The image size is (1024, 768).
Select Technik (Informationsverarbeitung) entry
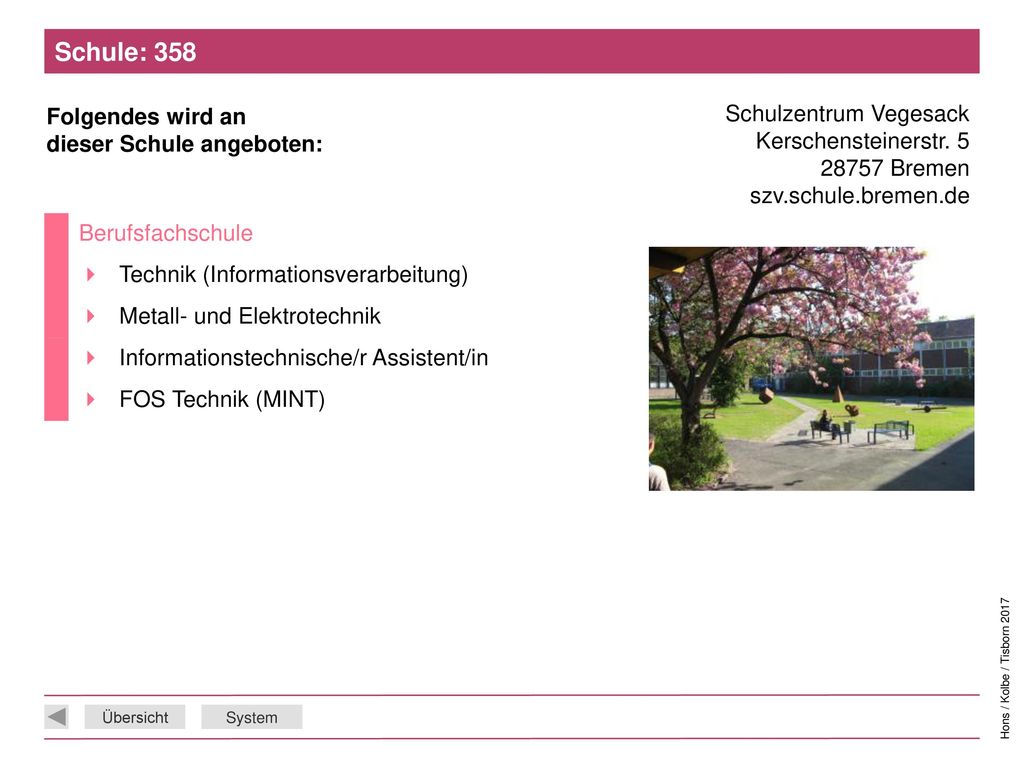pyautogui.click(x=293, y=274)
